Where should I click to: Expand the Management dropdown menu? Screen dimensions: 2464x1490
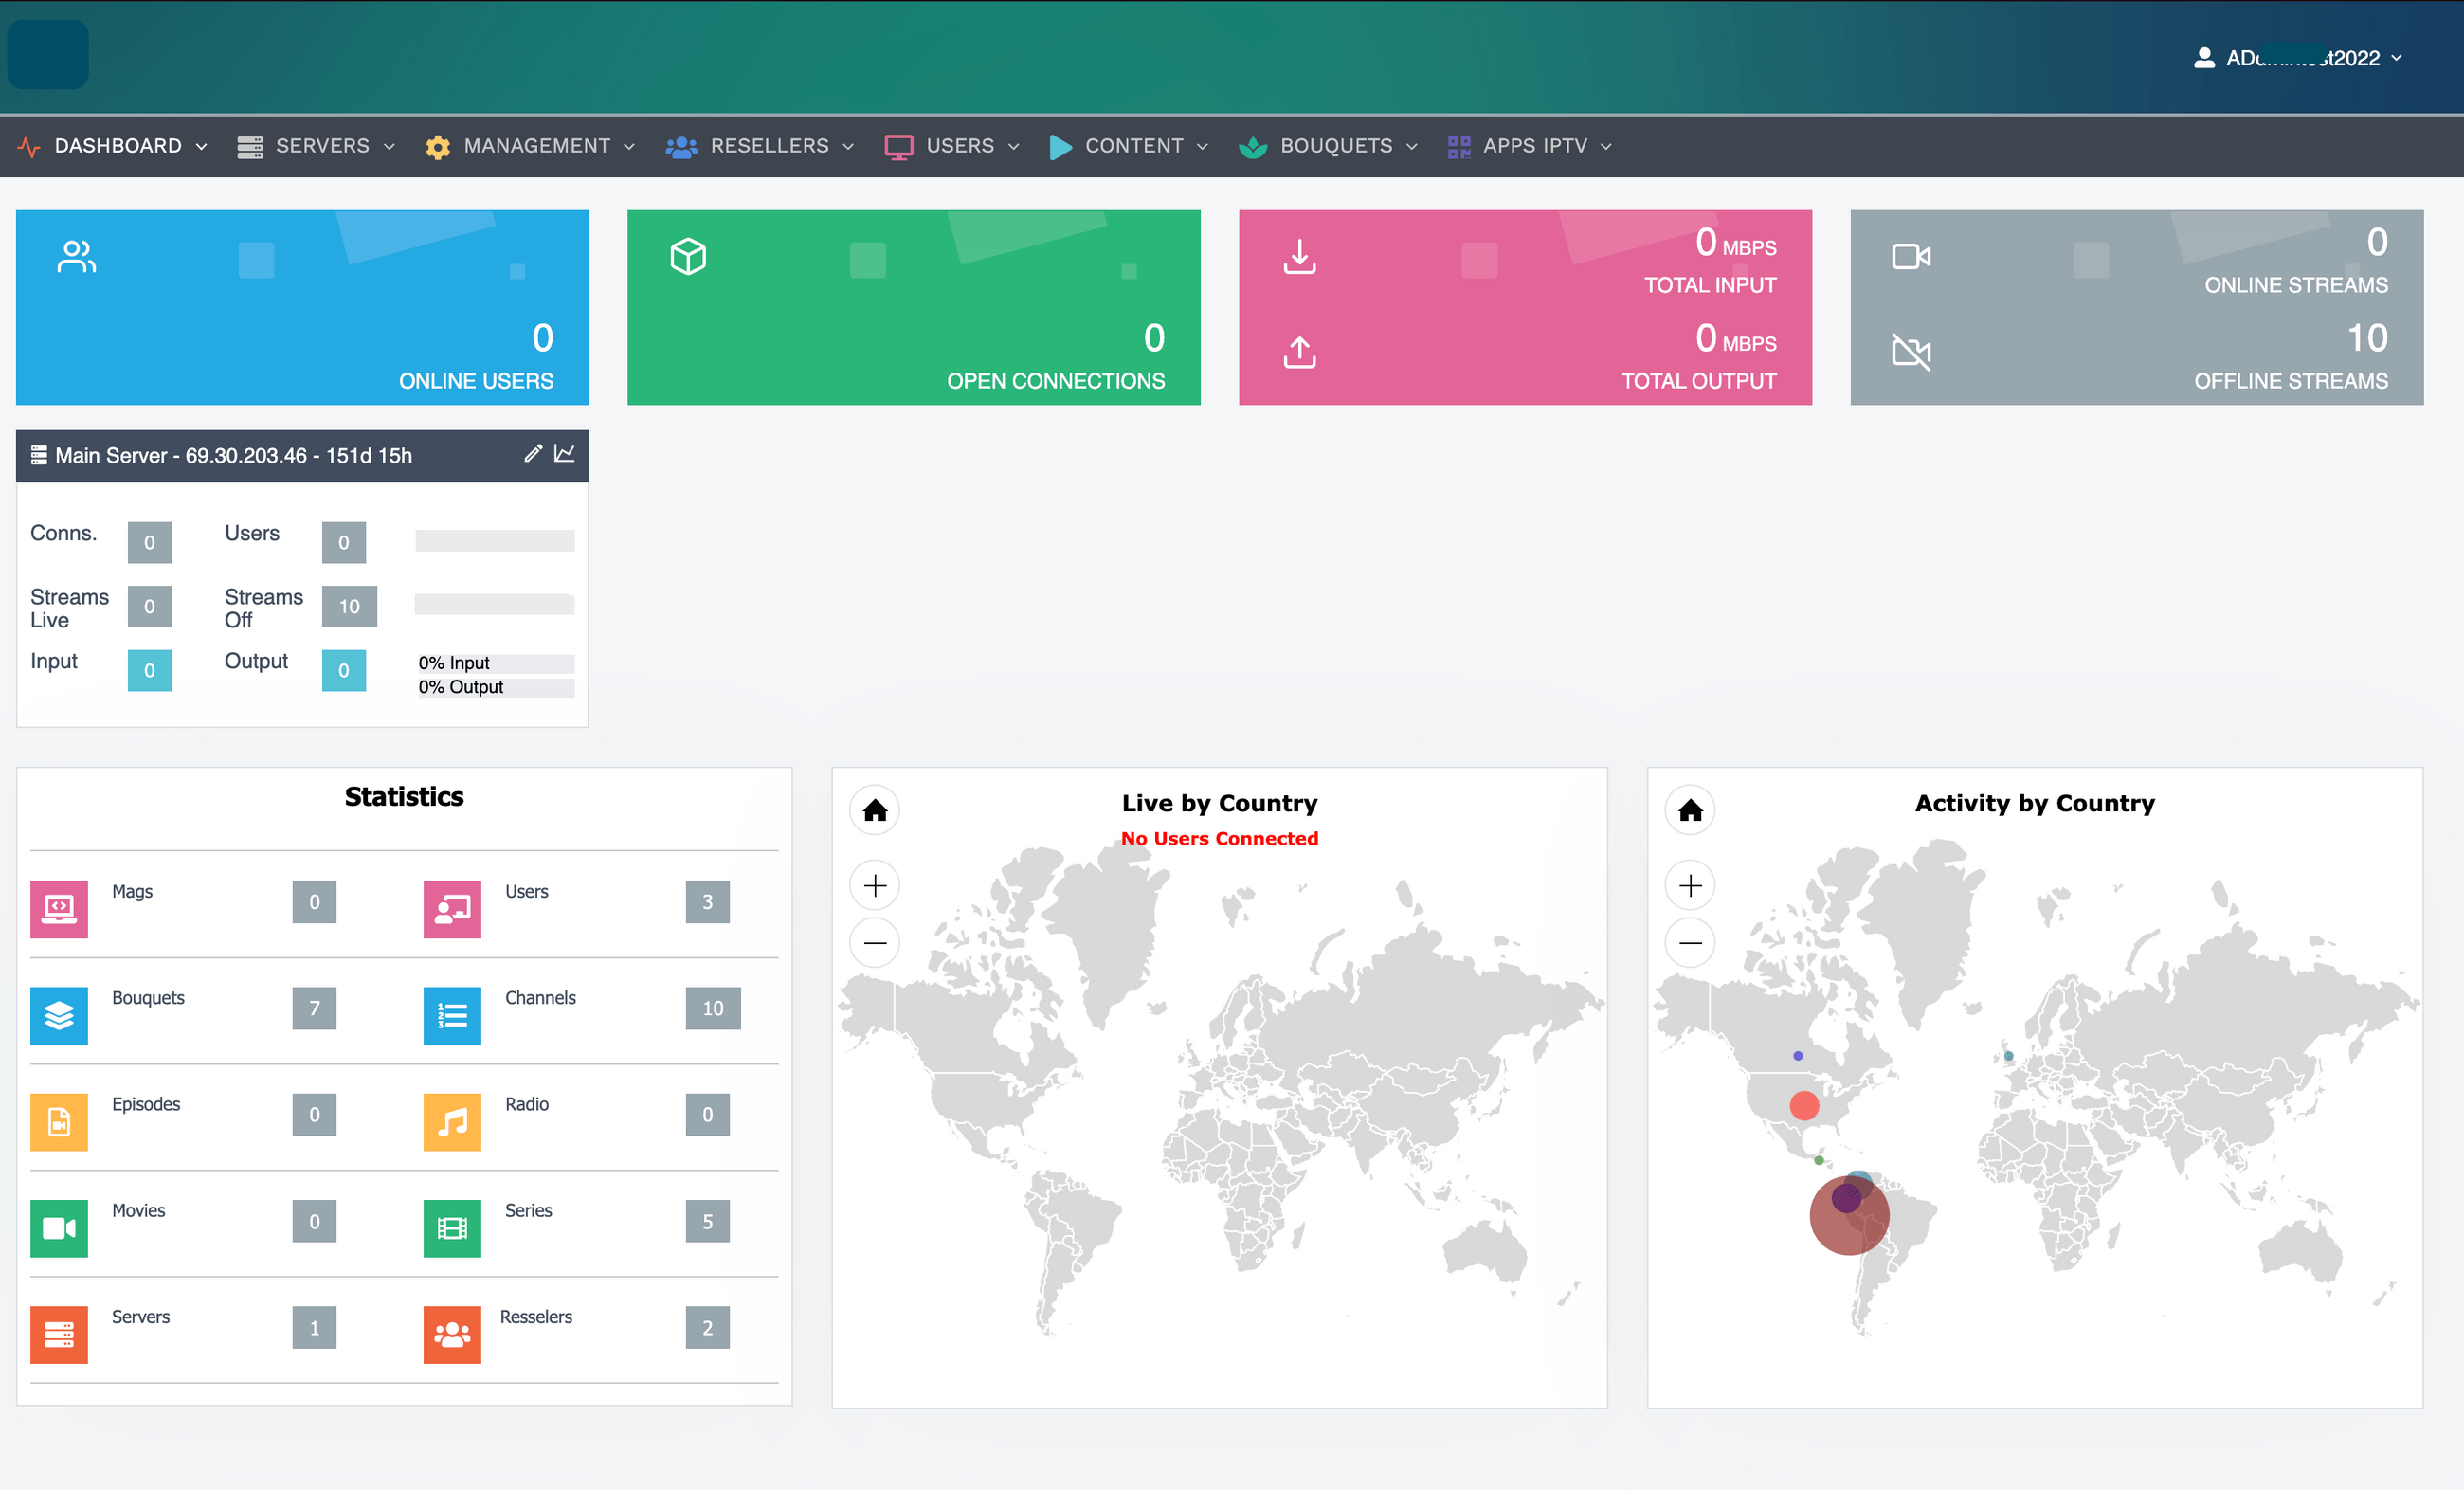(530, 146)
